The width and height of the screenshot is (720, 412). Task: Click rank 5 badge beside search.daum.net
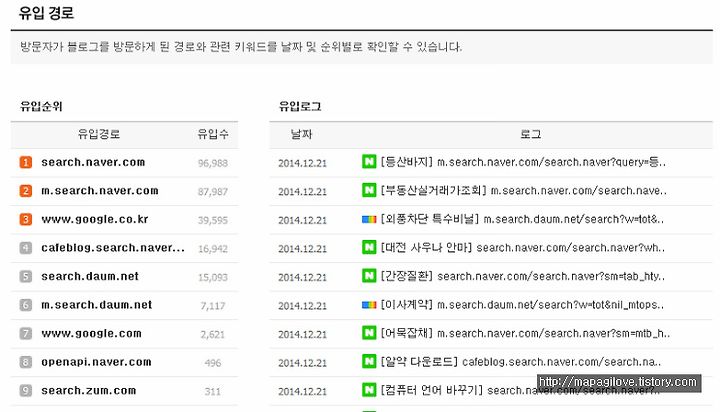click(x=26, y=277)
